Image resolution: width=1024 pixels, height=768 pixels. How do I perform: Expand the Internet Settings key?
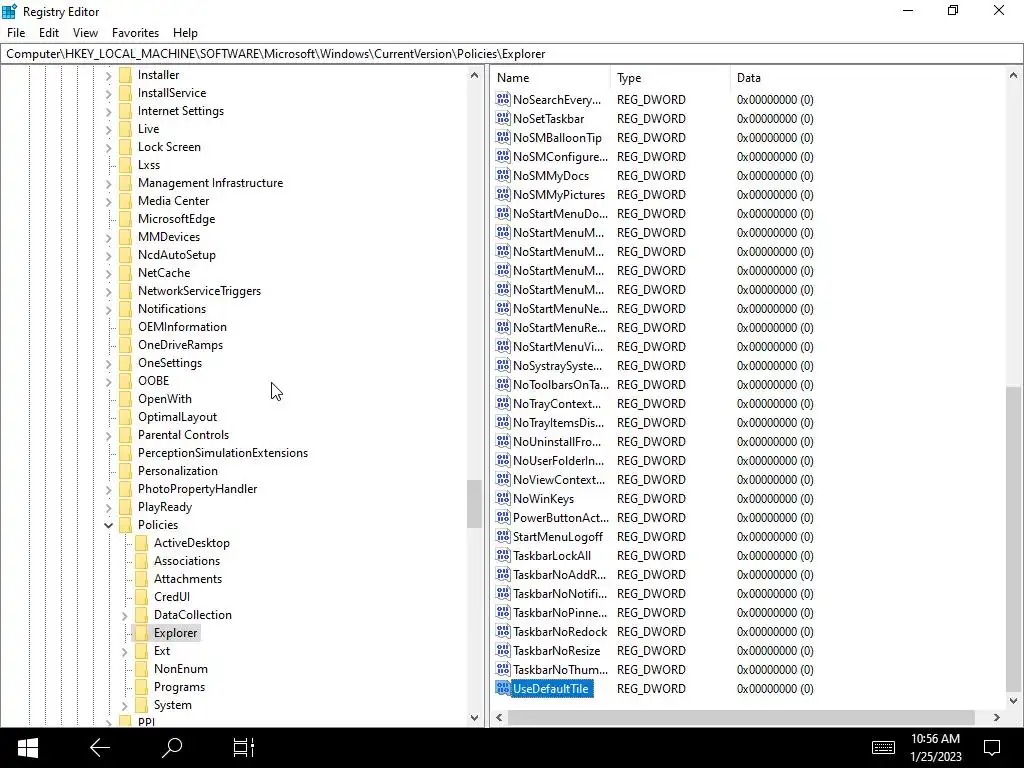point(108,111)
